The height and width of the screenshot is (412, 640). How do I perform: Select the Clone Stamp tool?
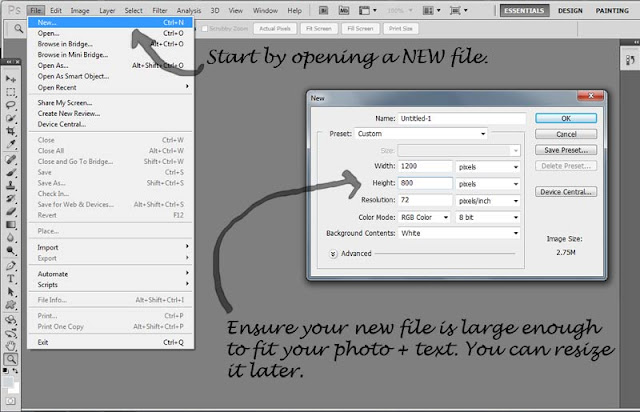11,185
